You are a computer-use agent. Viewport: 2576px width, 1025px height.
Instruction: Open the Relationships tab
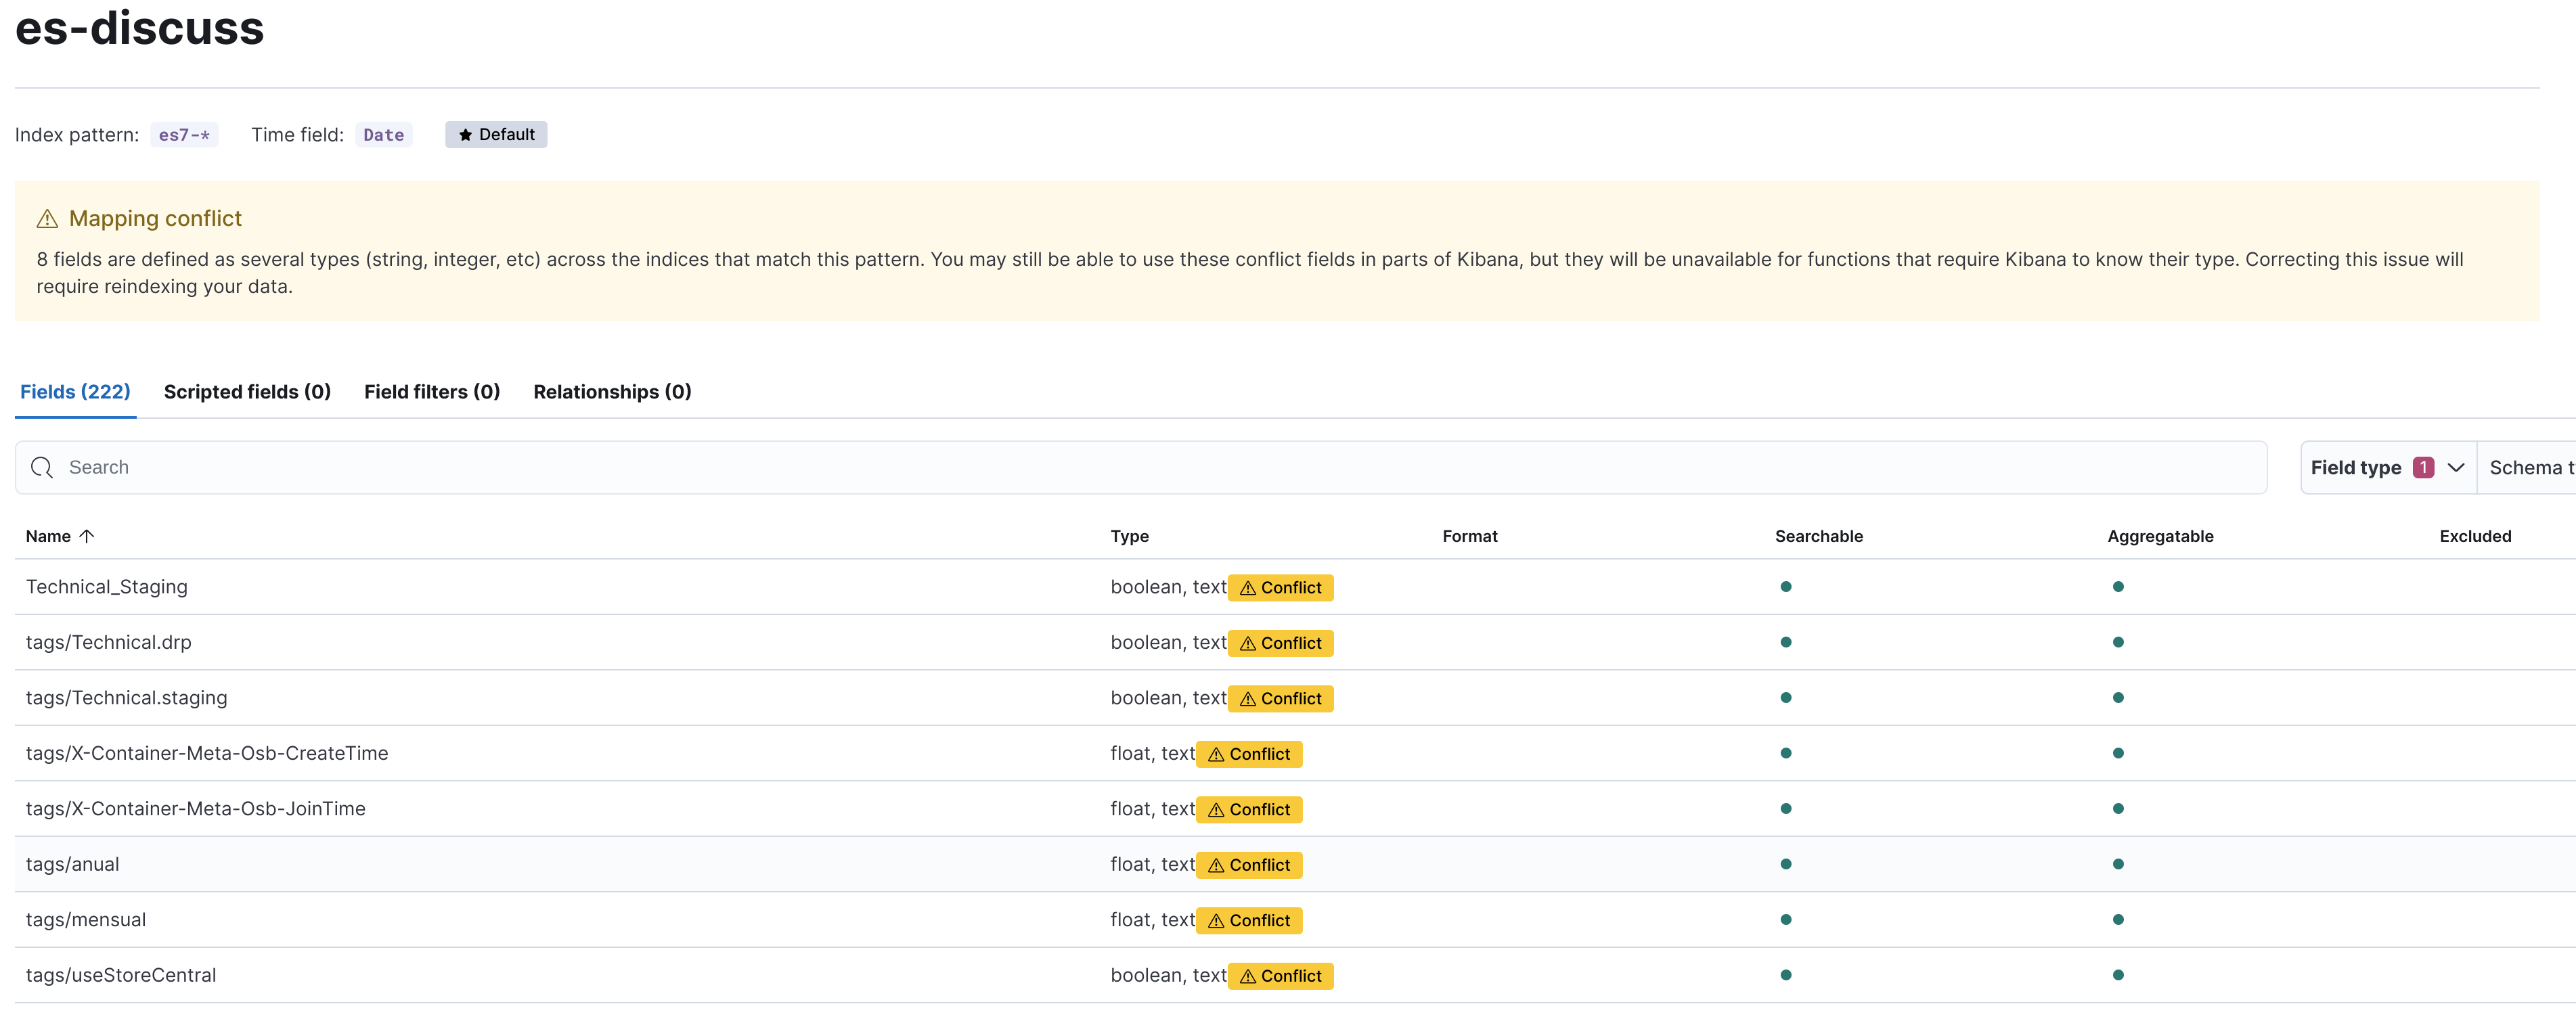[x=612, y=392]
